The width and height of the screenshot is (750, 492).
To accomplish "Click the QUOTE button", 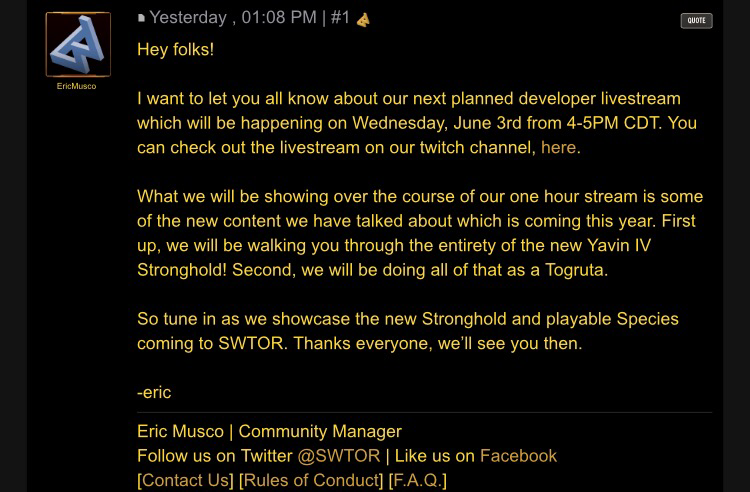I will [x=696, y=21].
